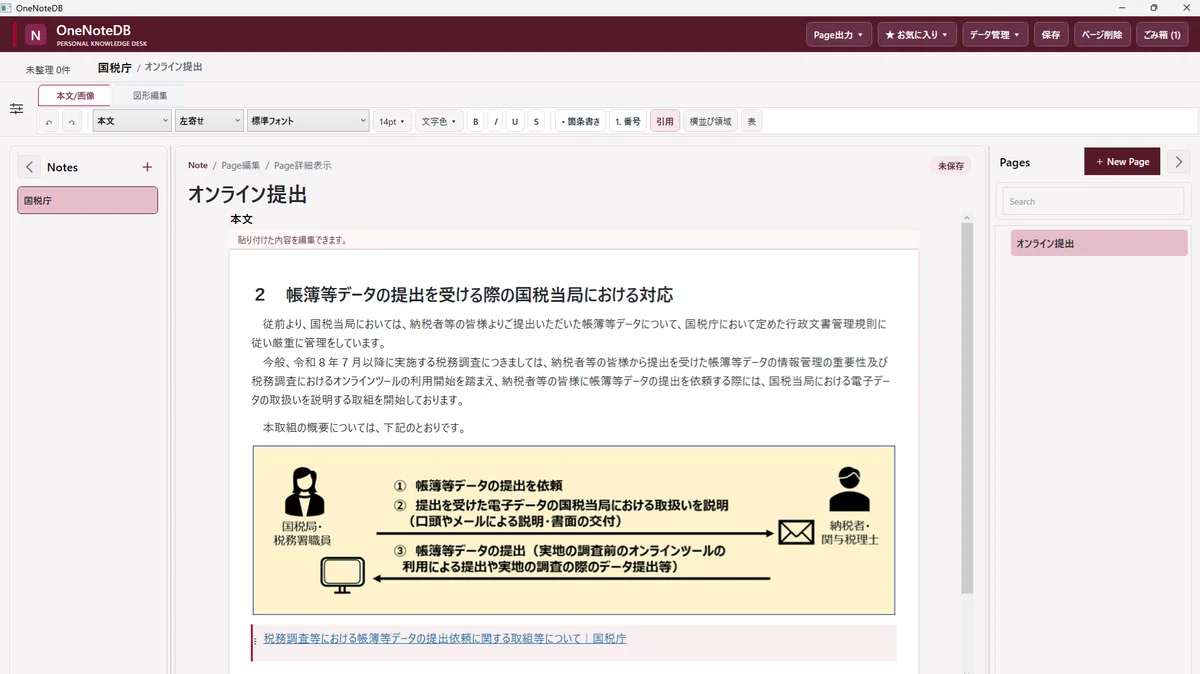
Task: Create a page with + New Page
Action: (1122, 161)
